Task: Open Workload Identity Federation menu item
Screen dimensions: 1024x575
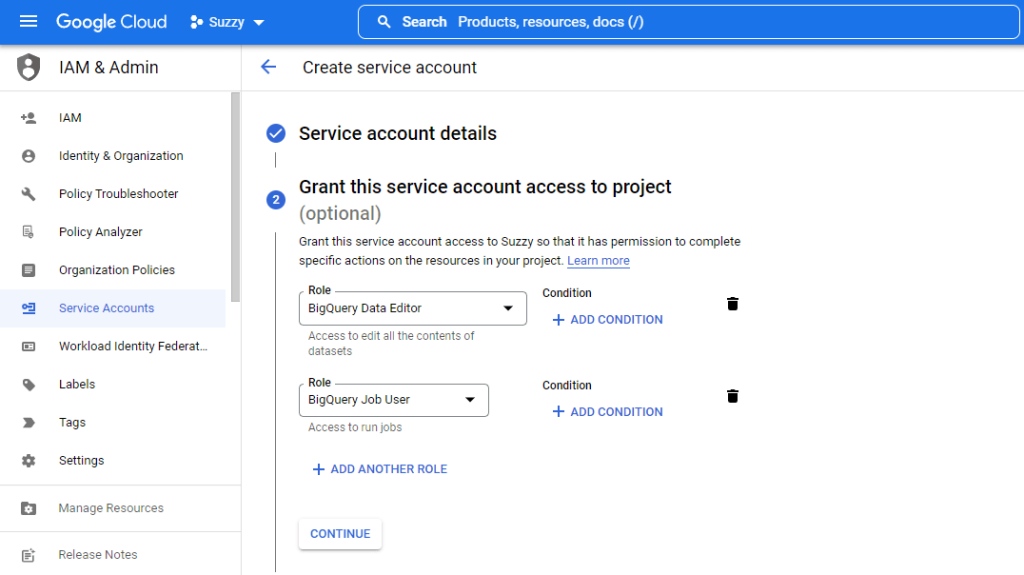Action: pos(133,346)
